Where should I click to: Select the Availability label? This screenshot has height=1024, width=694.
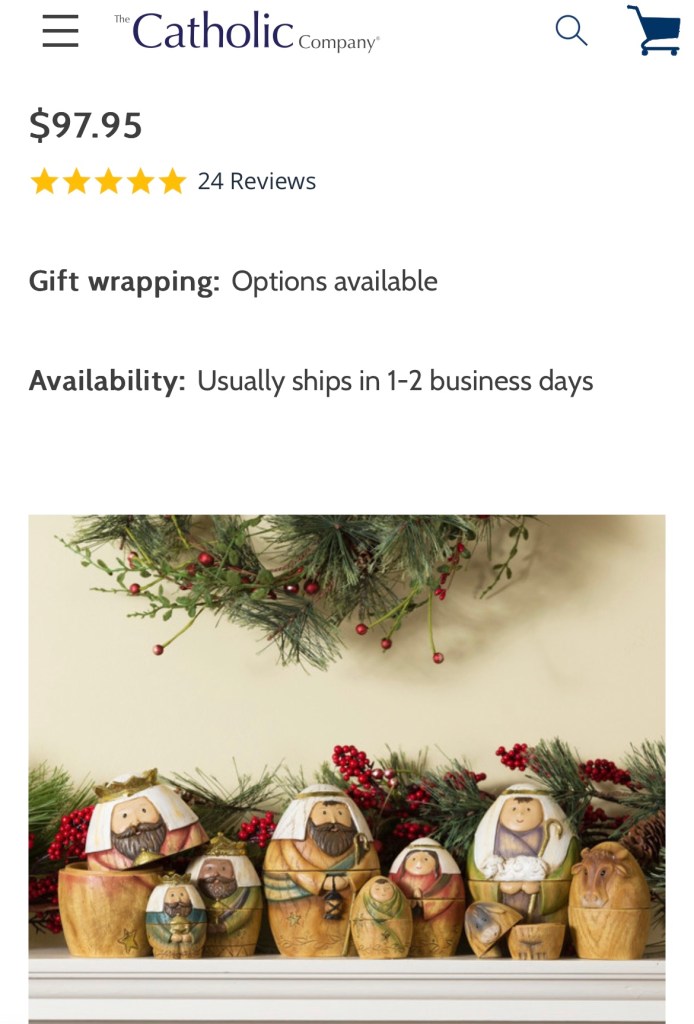(107, 381)
